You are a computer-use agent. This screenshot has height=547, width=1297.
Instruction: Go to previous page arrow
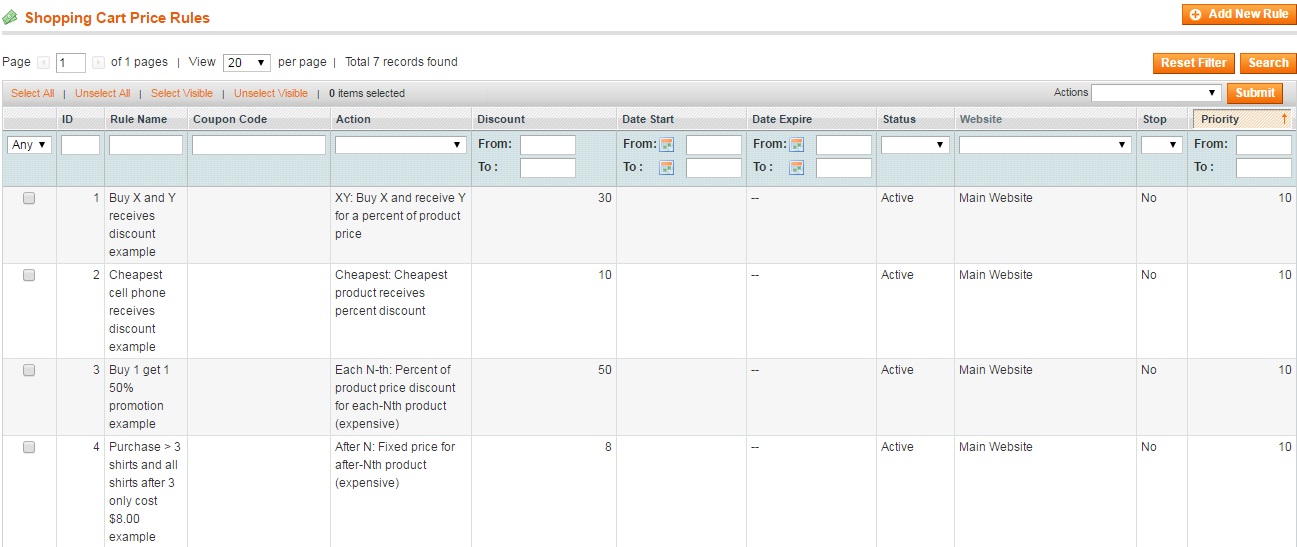point(43,63)
